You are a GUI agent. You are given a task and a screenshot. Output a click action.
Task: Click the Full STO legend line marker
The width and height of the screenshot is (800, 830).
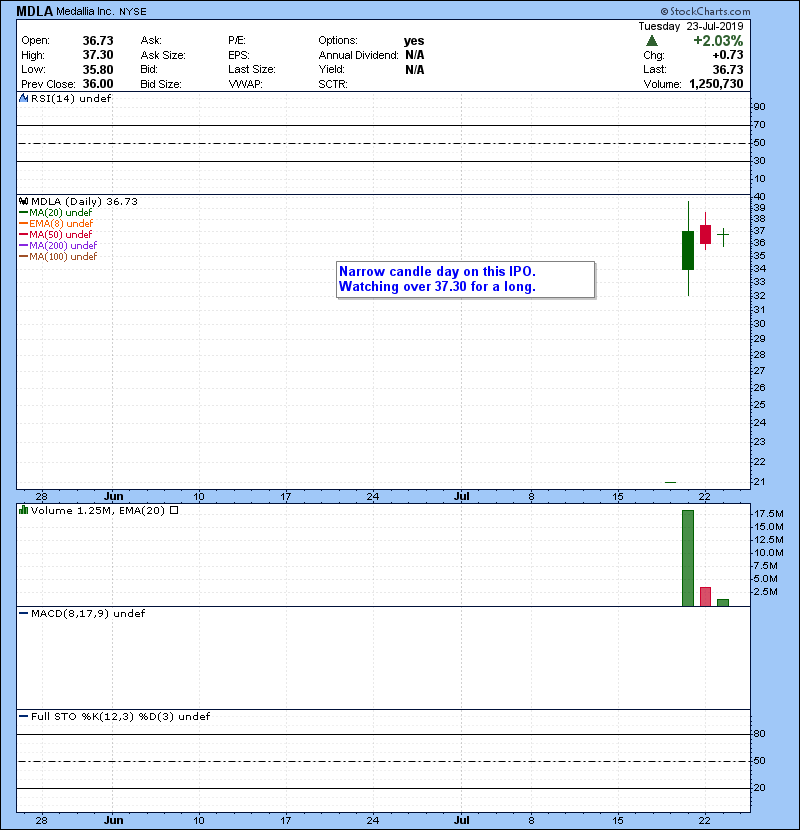[x=23, y=717]
